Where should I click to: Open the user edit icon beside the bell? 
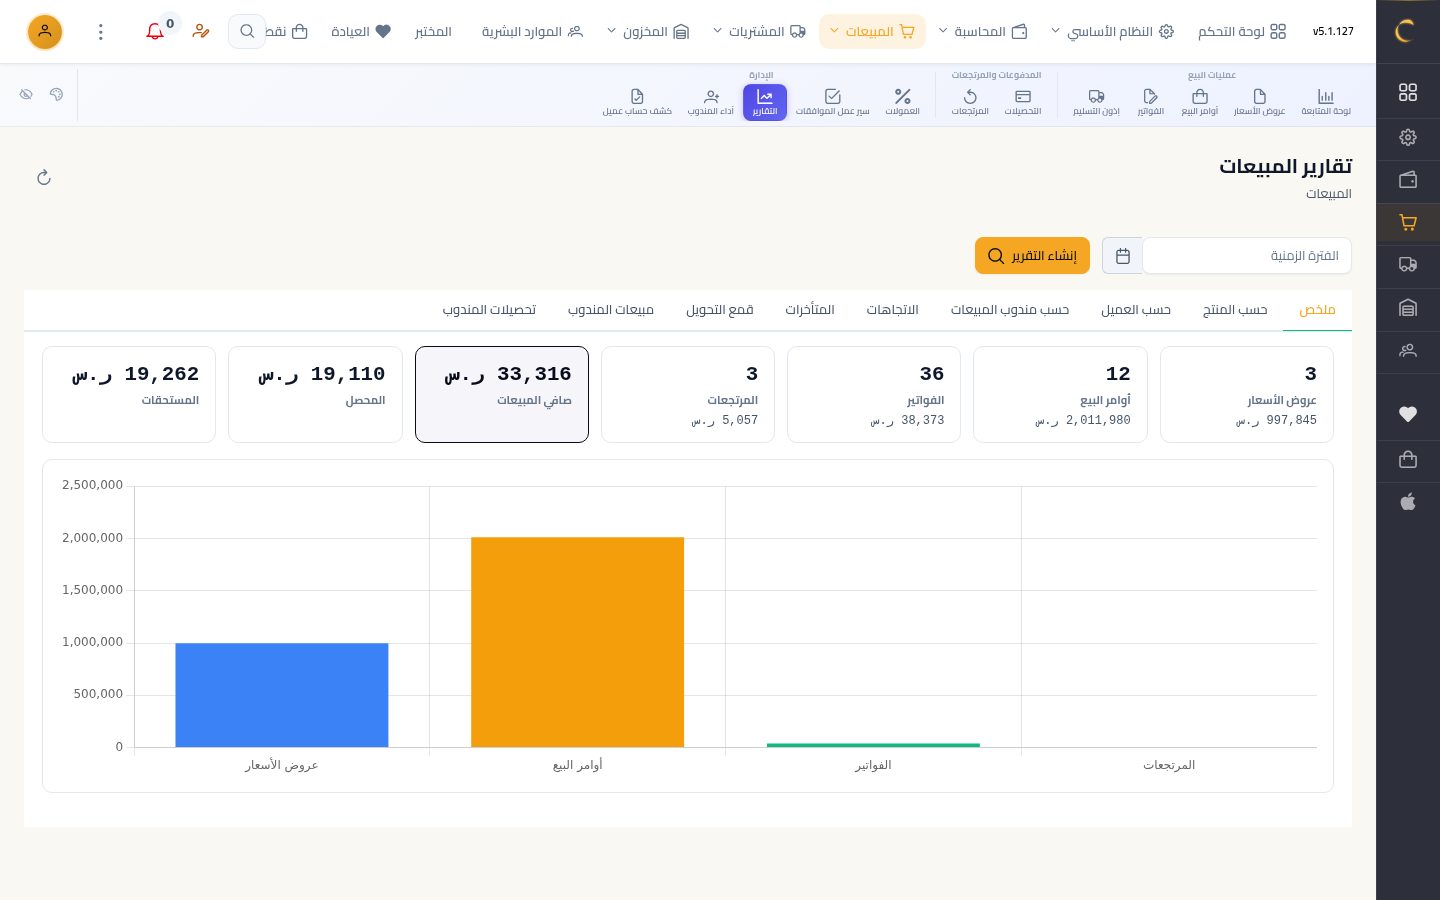[201, 32]
